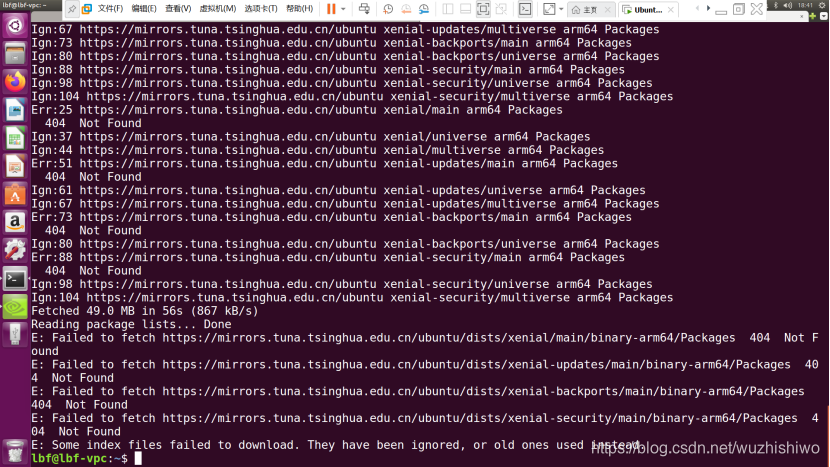Click the green plus new tab icon

[813, 16]
